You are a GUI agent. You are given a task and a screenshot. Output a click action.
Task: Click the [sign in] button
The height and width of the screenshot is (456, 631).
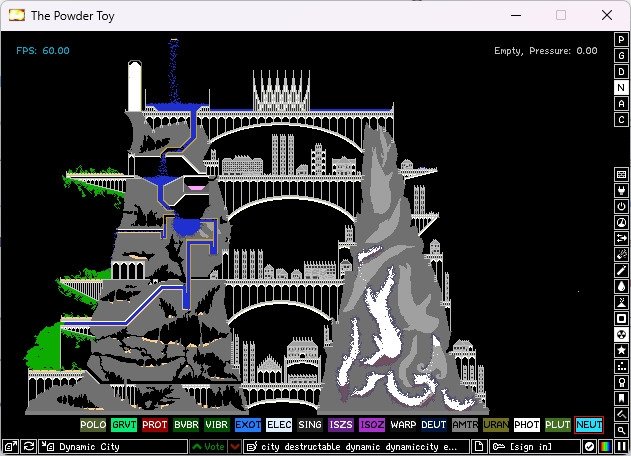tap(534, 446)
